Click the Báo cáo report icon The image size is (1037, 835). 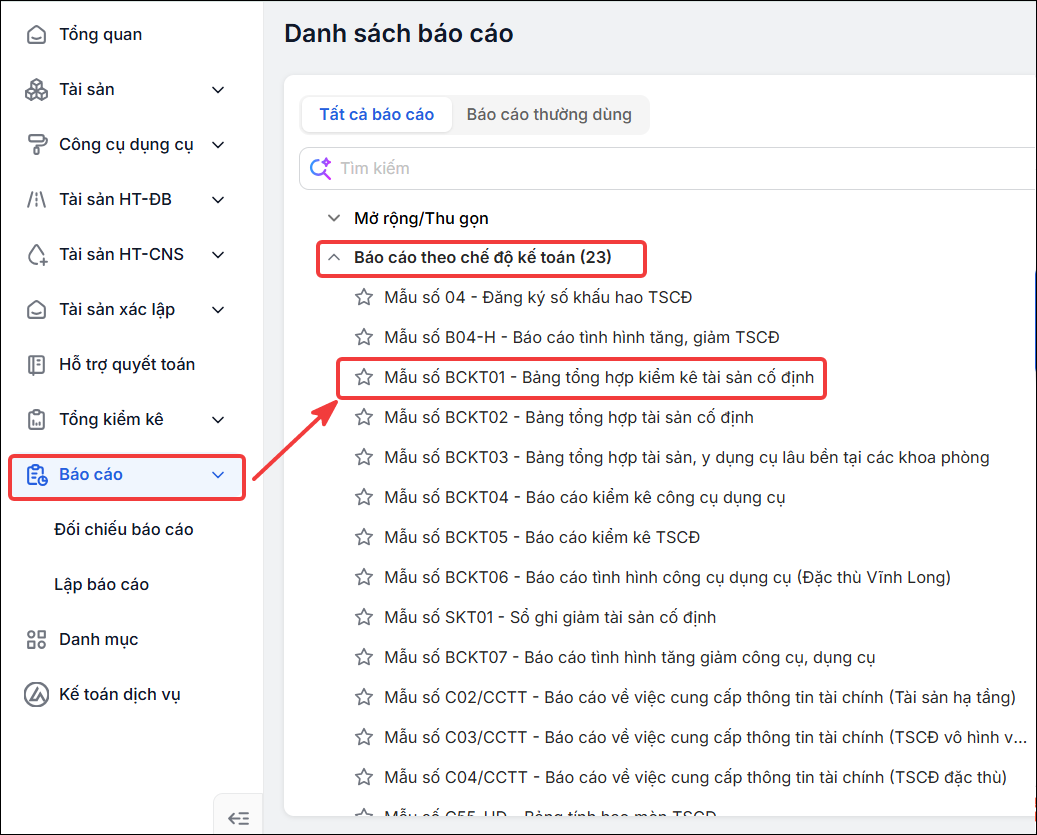[36, 475]
